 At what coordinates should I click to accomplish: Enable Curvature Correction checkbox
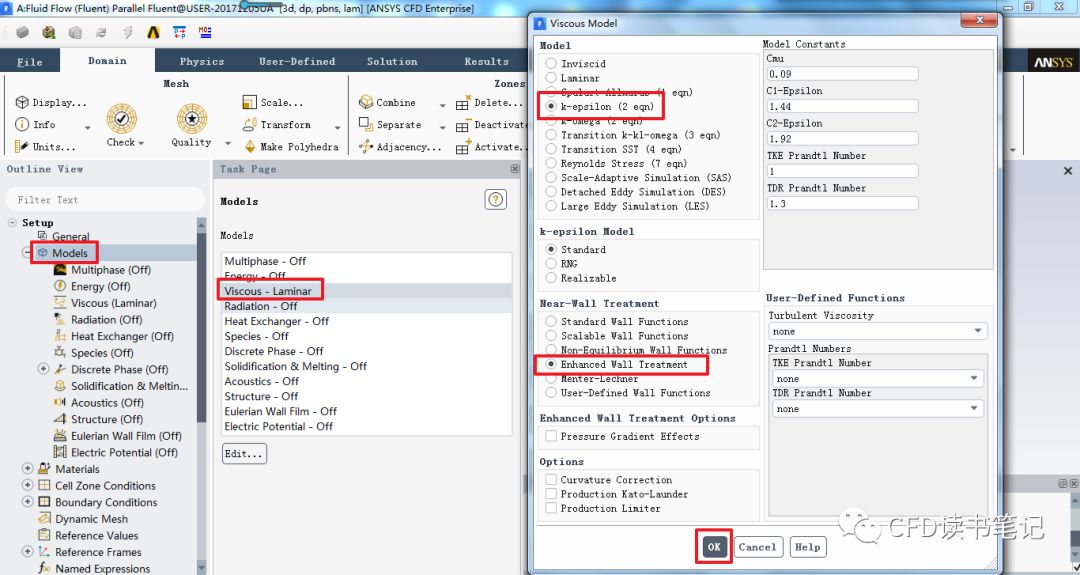[551, 479]
